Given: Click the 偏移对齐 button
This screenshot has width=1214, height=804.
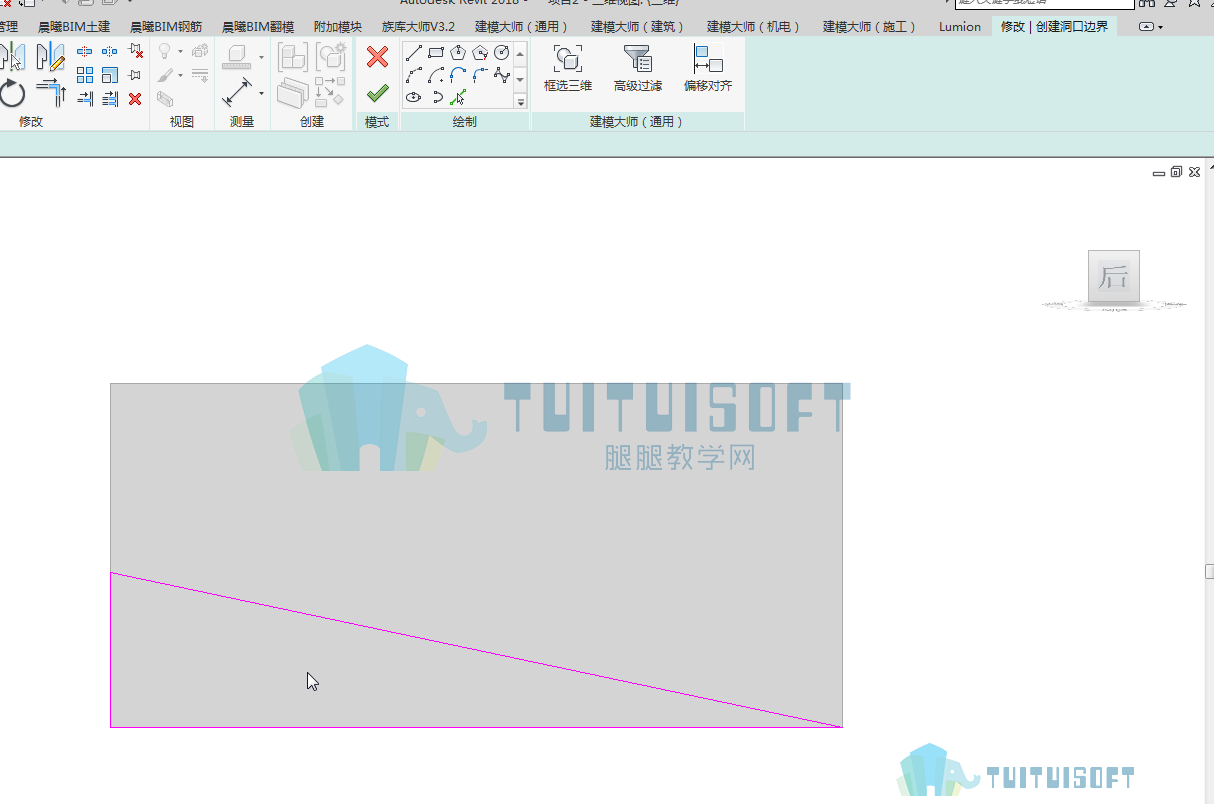Looking at the screenshot, I should click(708, 69).
